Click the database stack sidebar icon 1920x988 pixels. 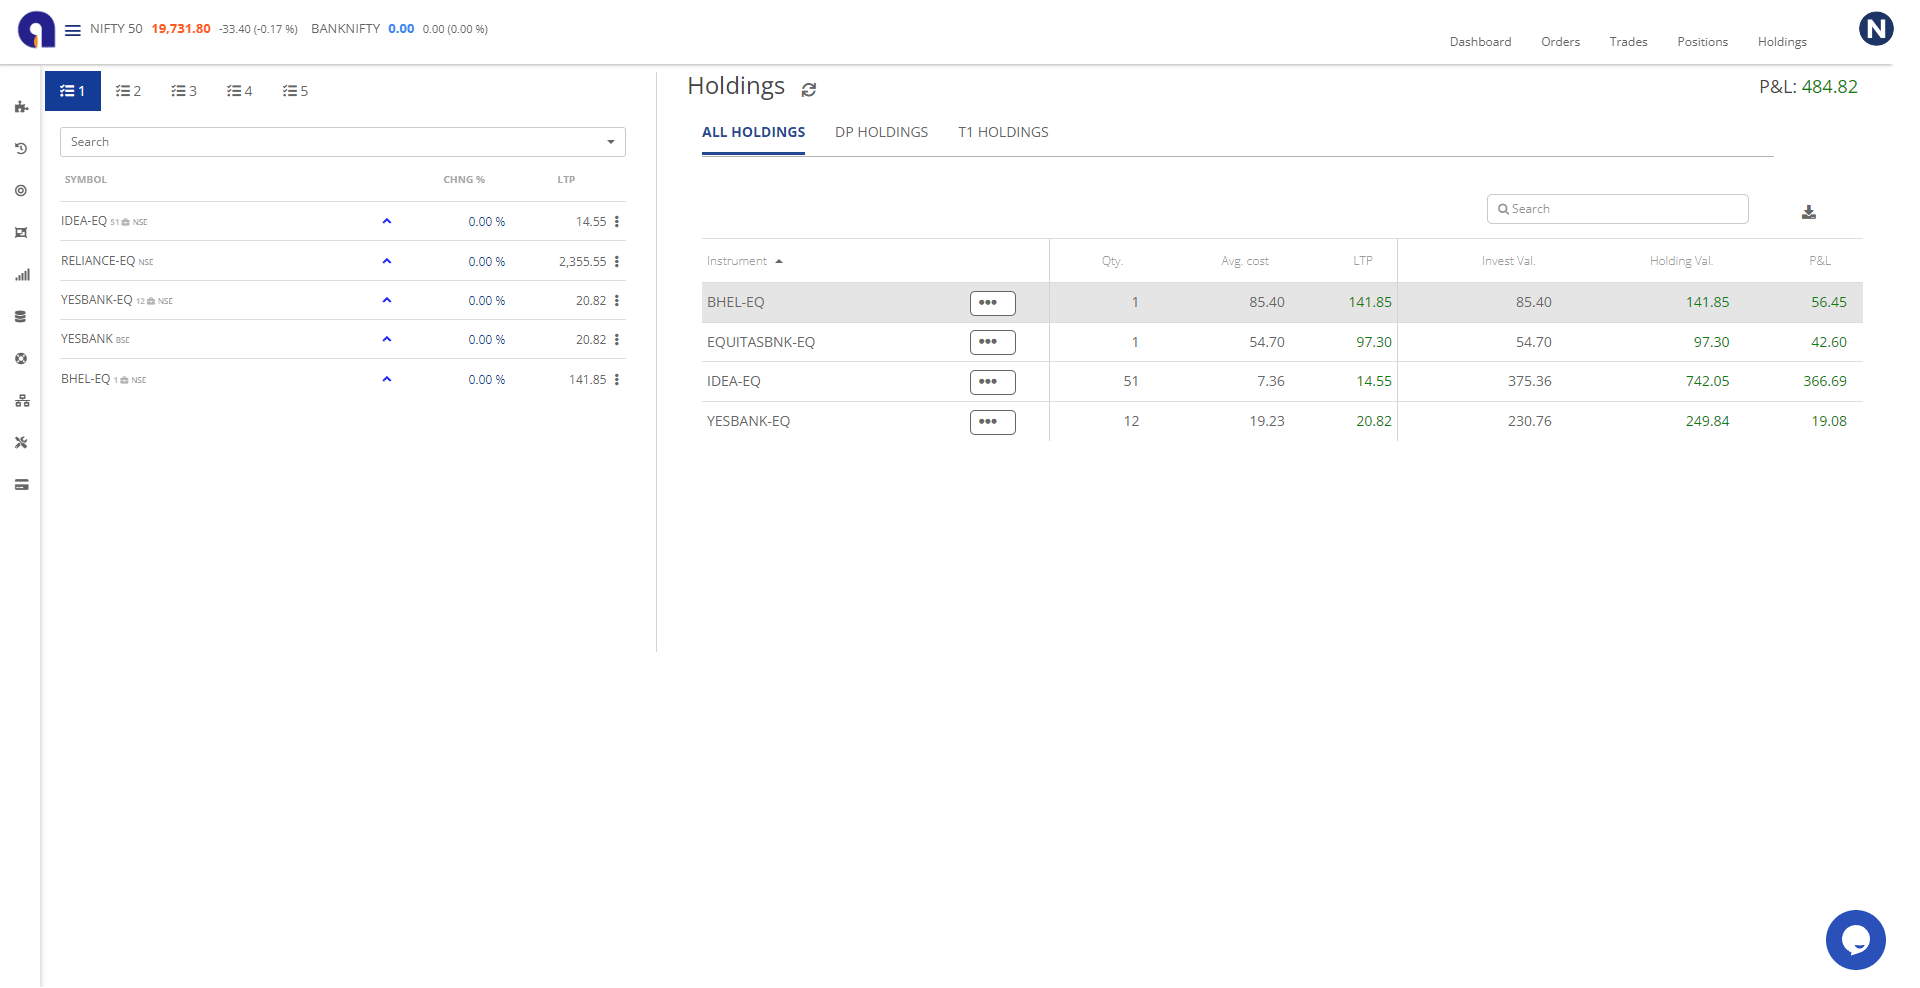(x=21, y=317)
